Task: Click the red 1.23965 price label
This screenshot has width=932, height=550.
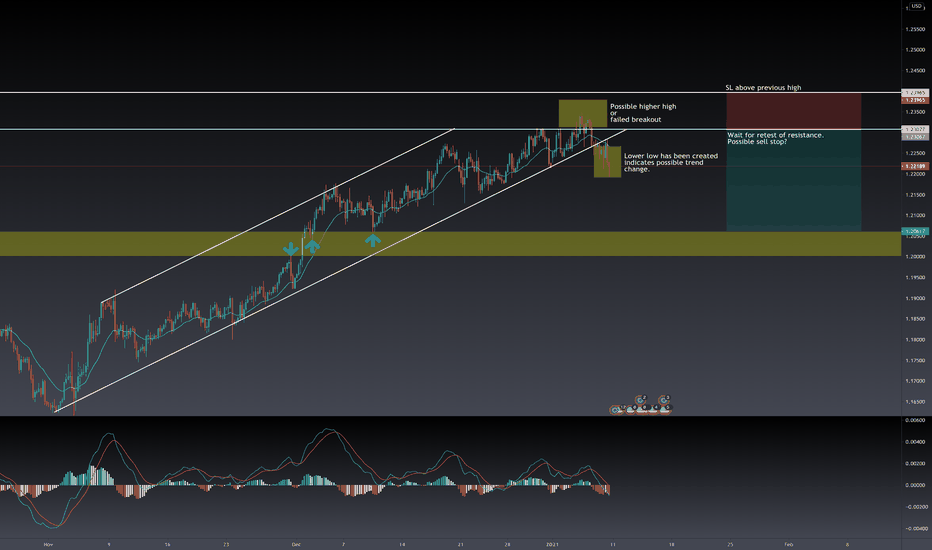Action: [915, 100]
